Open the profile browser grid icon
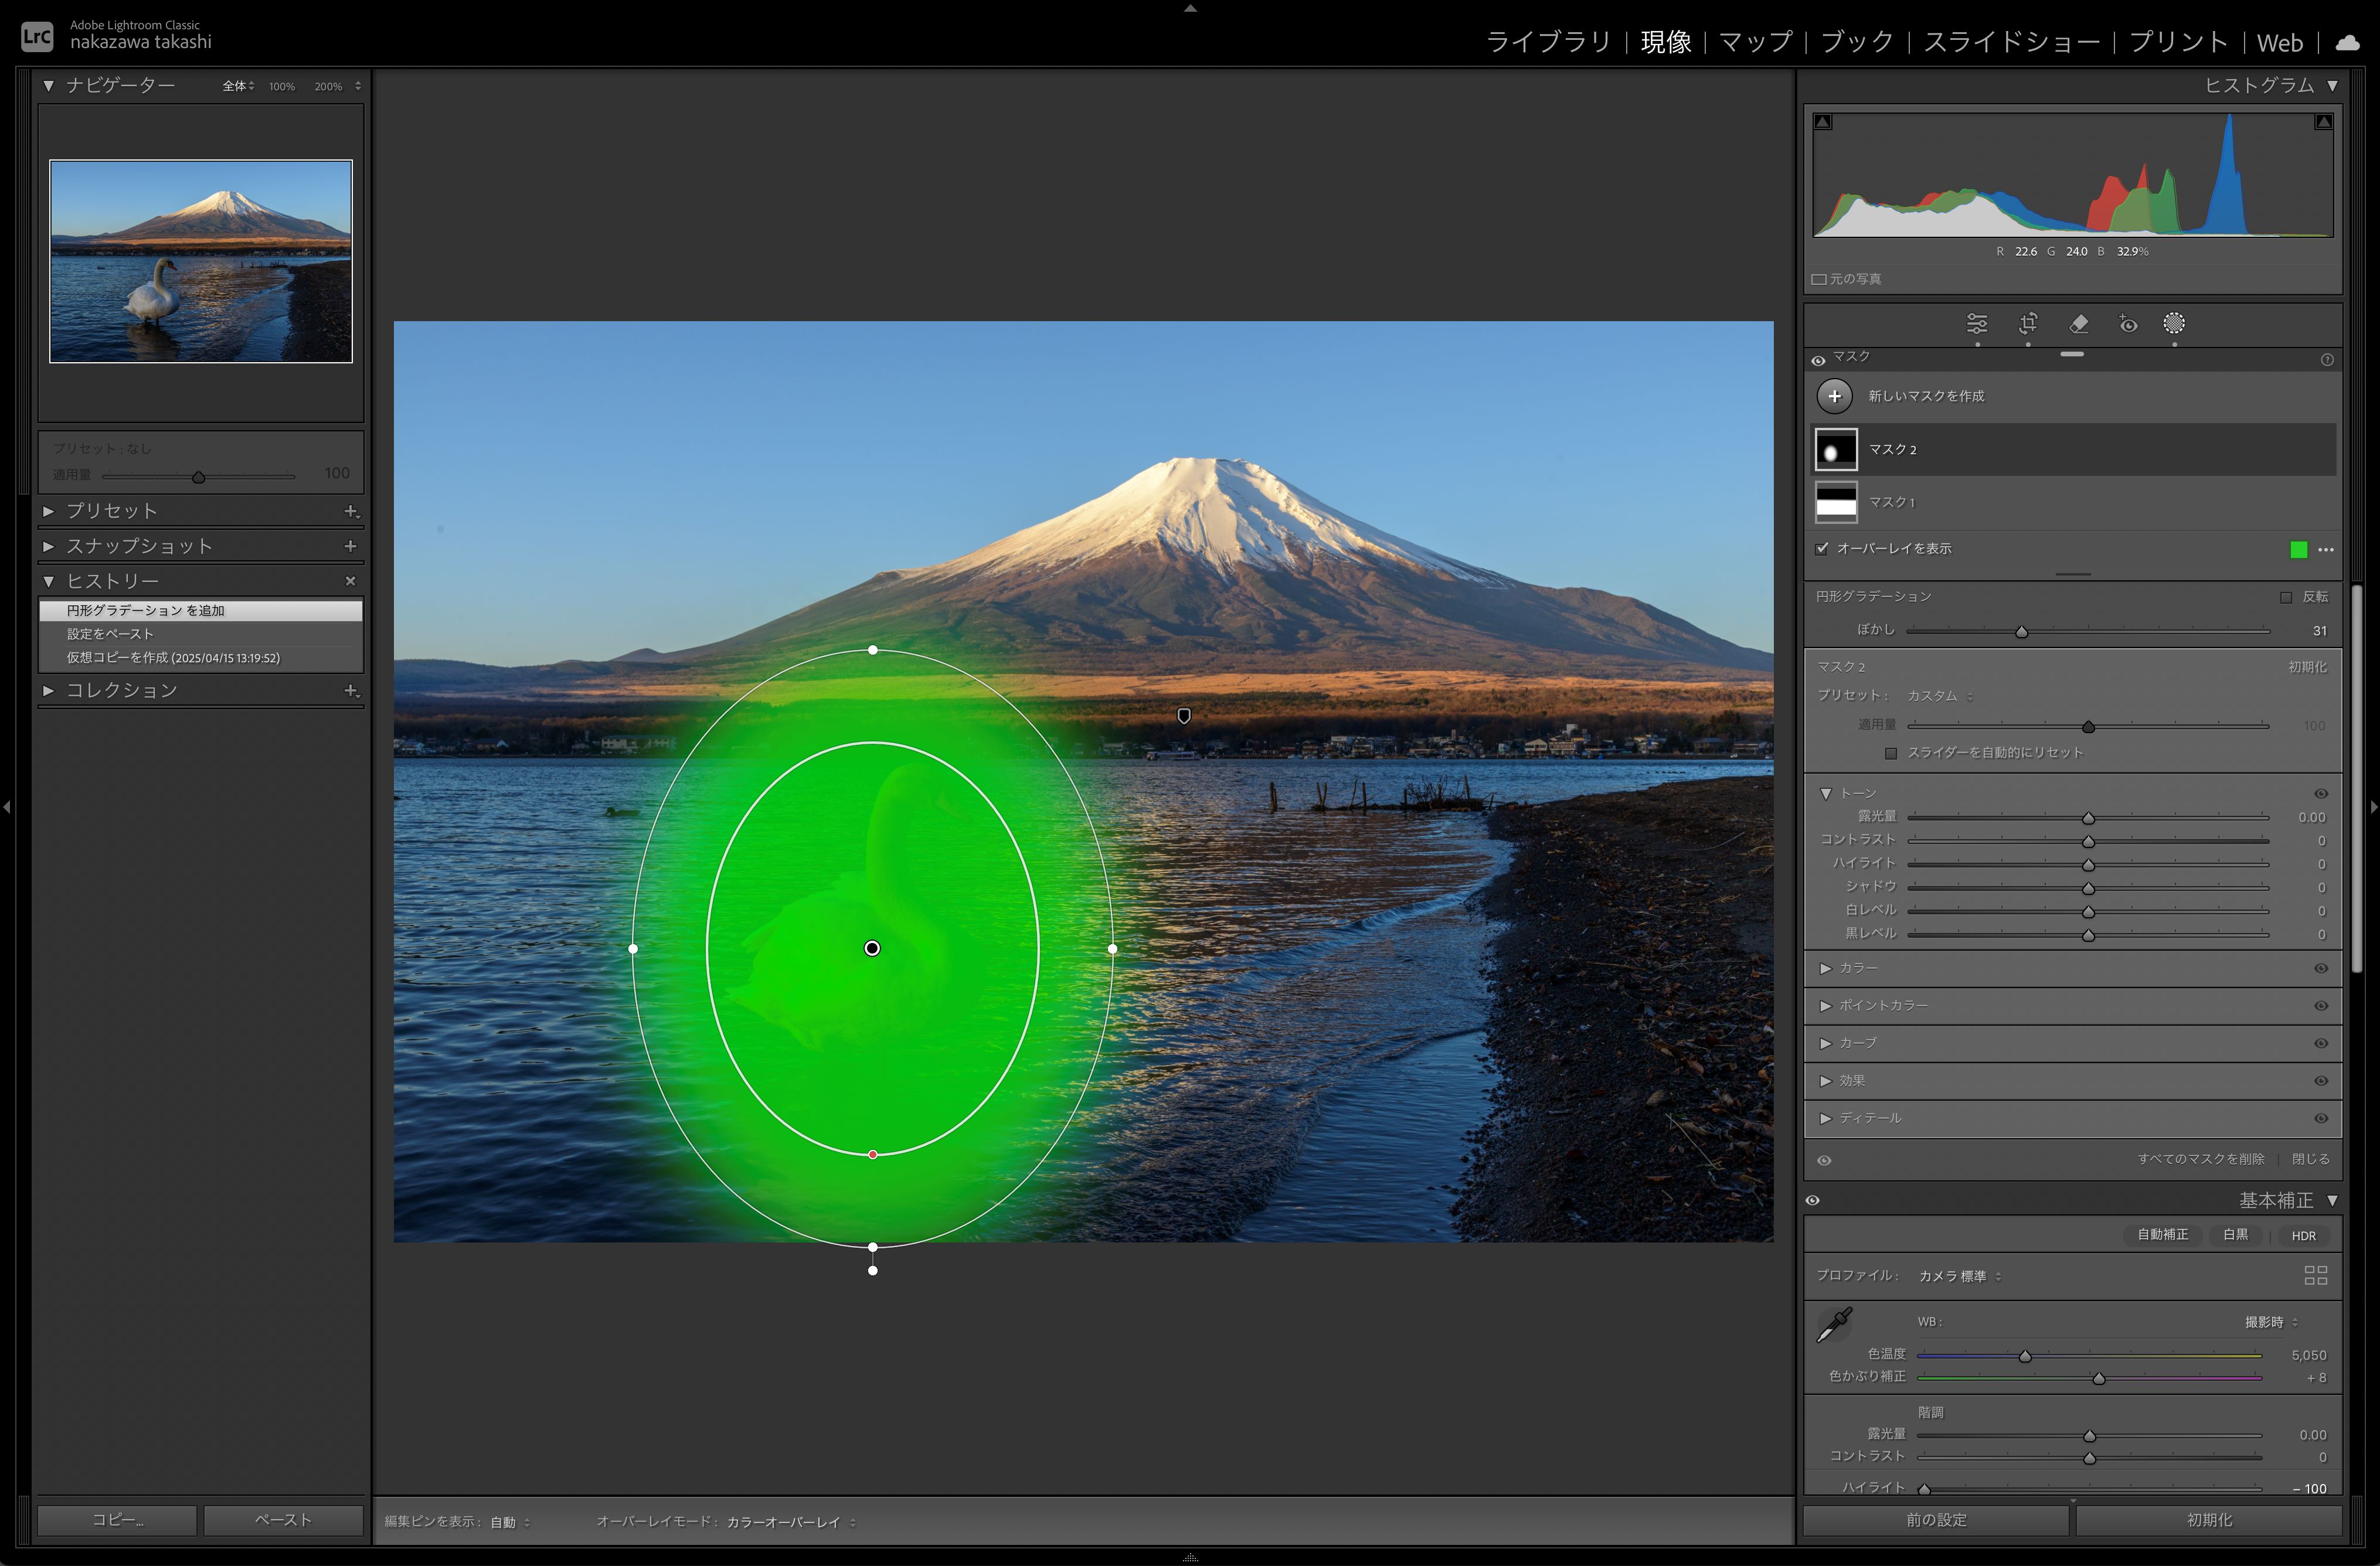Screen dimensions: 2380x1566 (x=2315, y=1275)
